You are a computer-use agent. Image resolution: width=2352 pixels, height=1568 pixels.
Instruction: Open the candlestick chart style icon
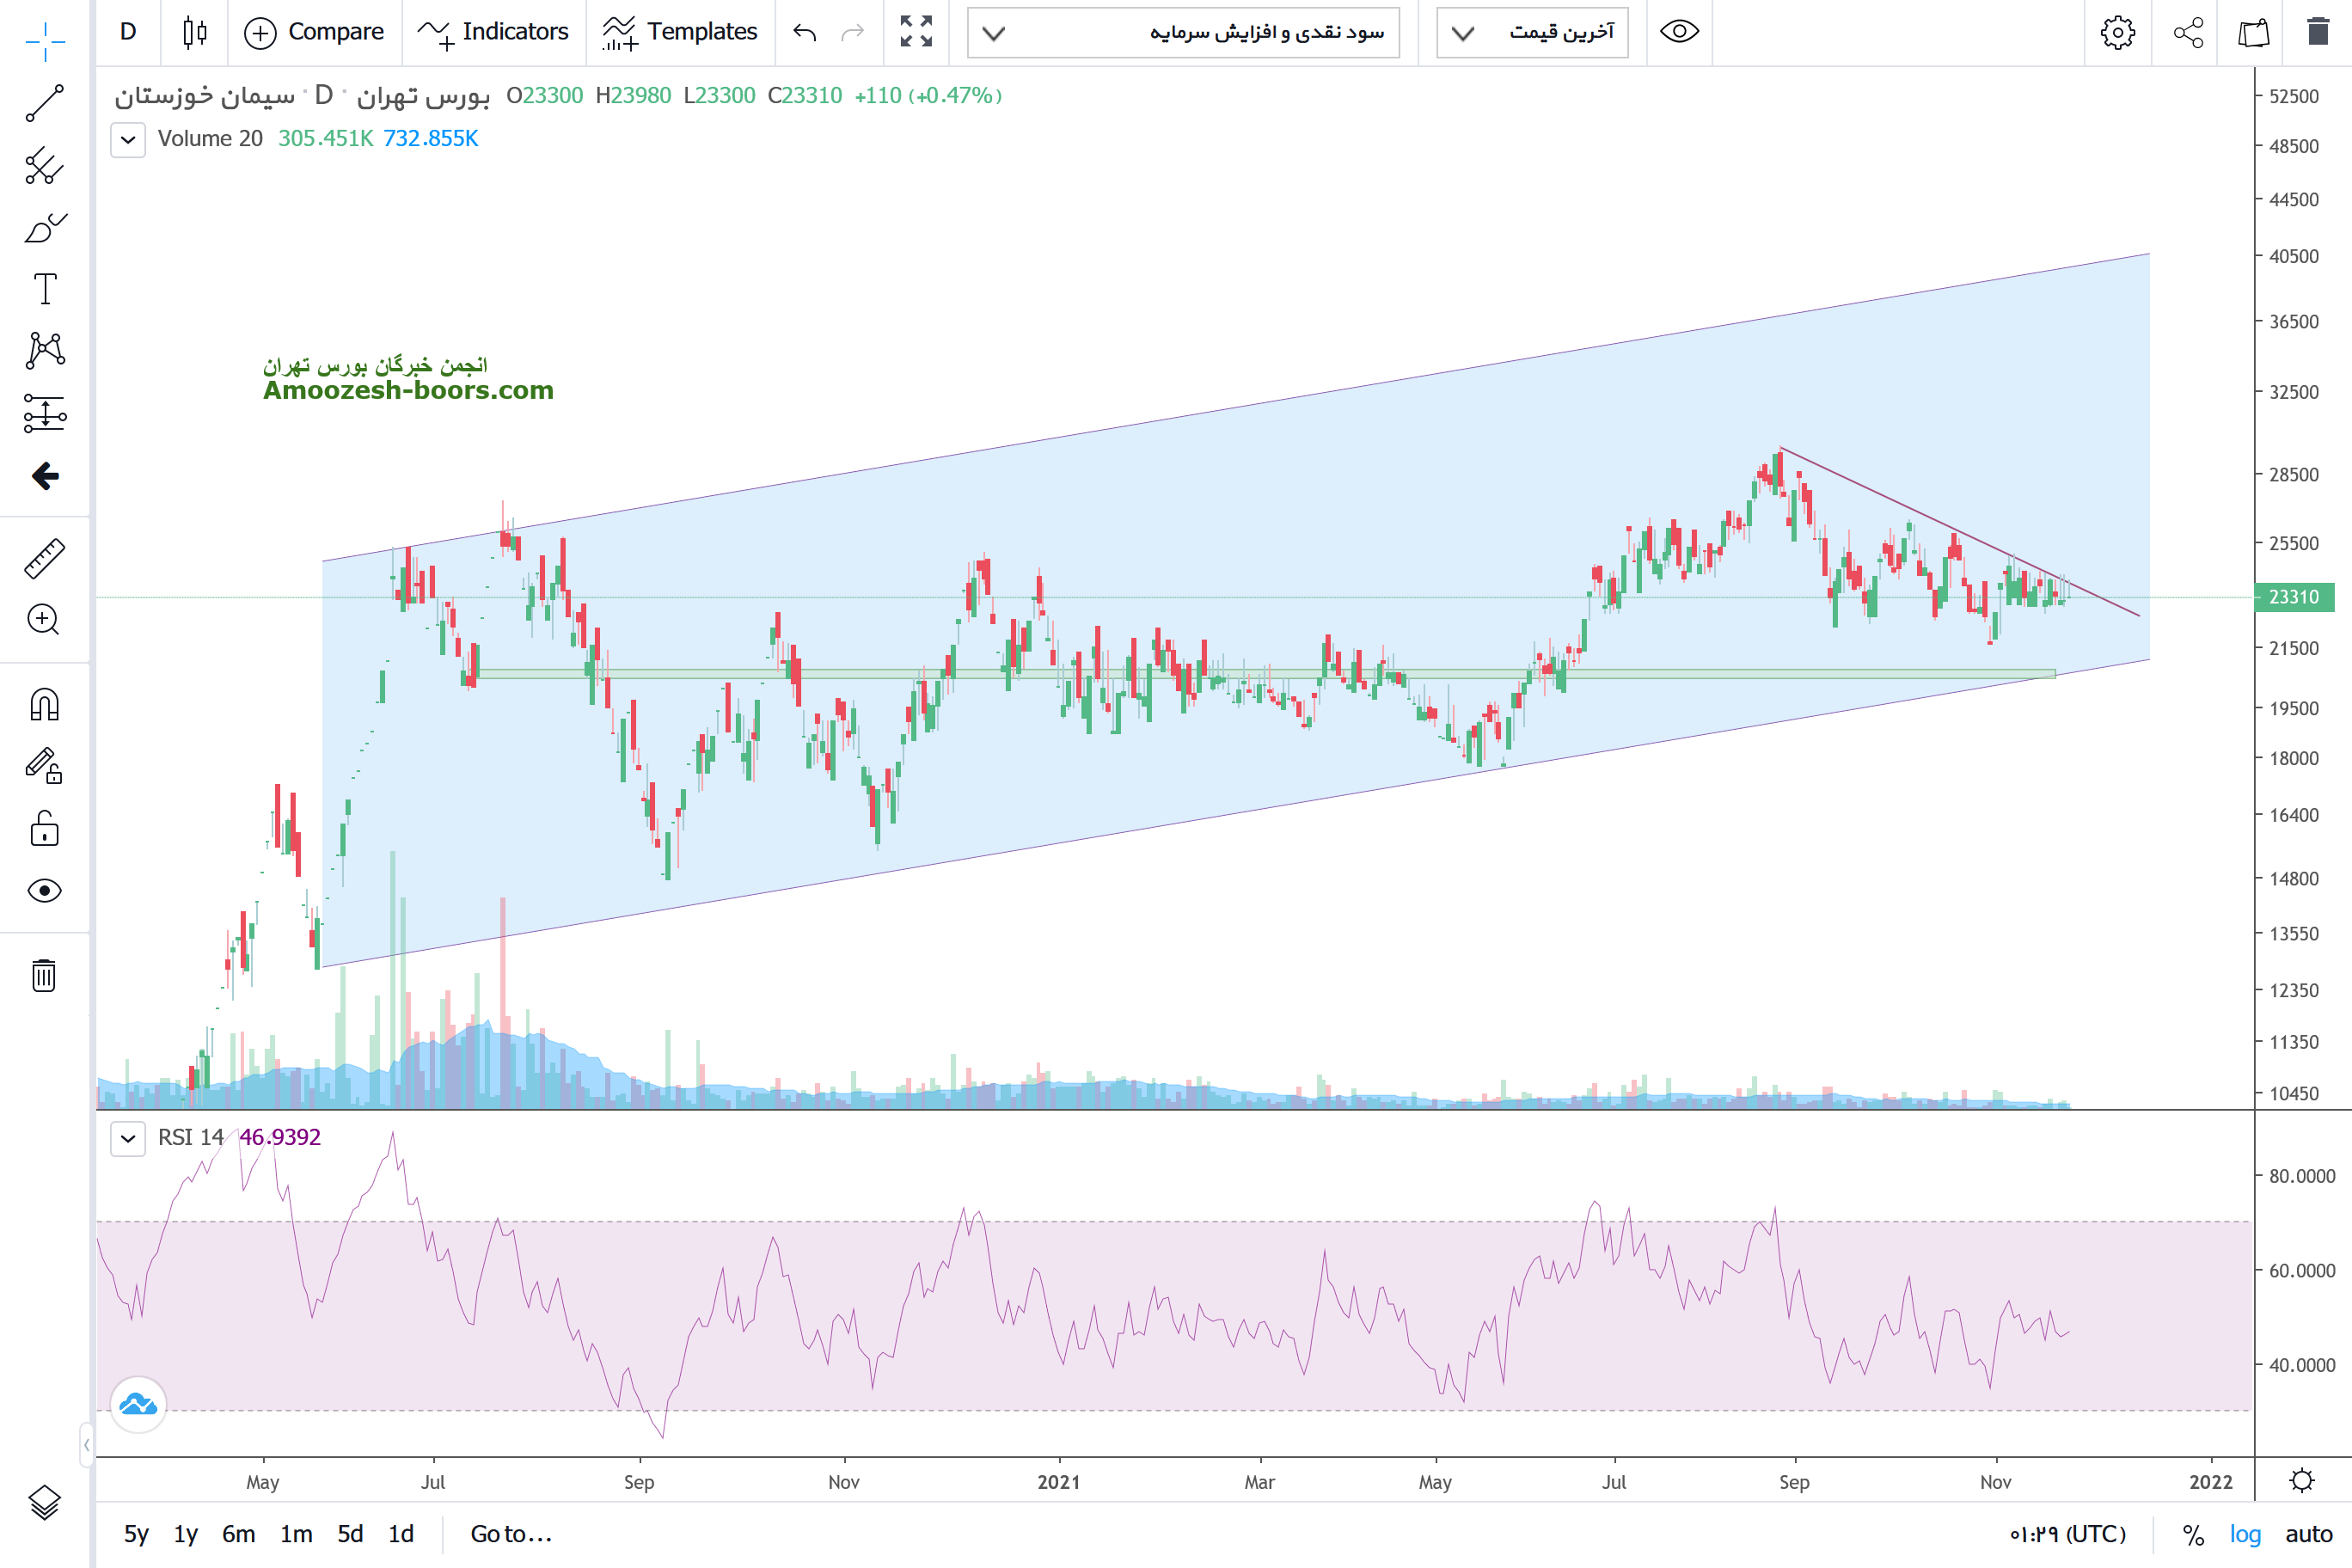(x=195, y=32)
